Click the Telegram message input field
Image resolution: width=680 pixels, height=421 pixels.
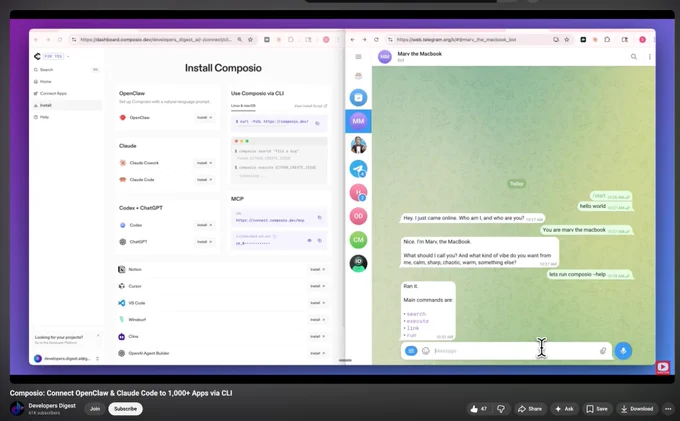[514, 351]
